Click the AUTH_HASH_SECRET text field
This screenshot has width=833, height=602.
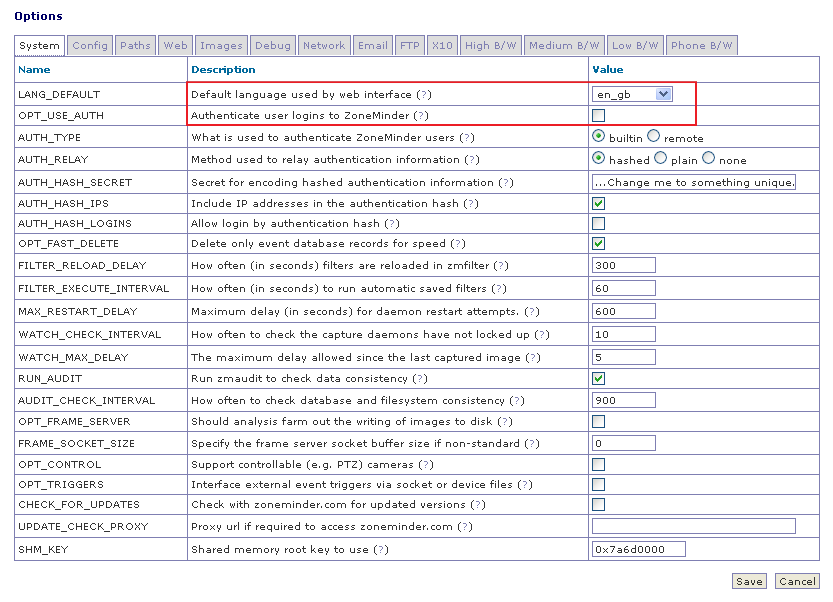pos(694,182)
